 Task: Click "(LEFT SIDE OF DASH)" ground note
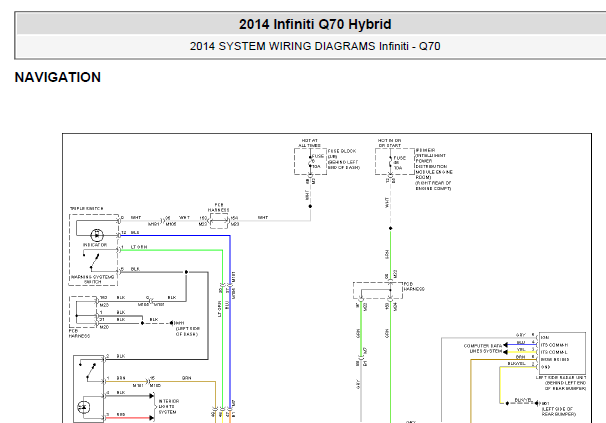tap(188, 331)
